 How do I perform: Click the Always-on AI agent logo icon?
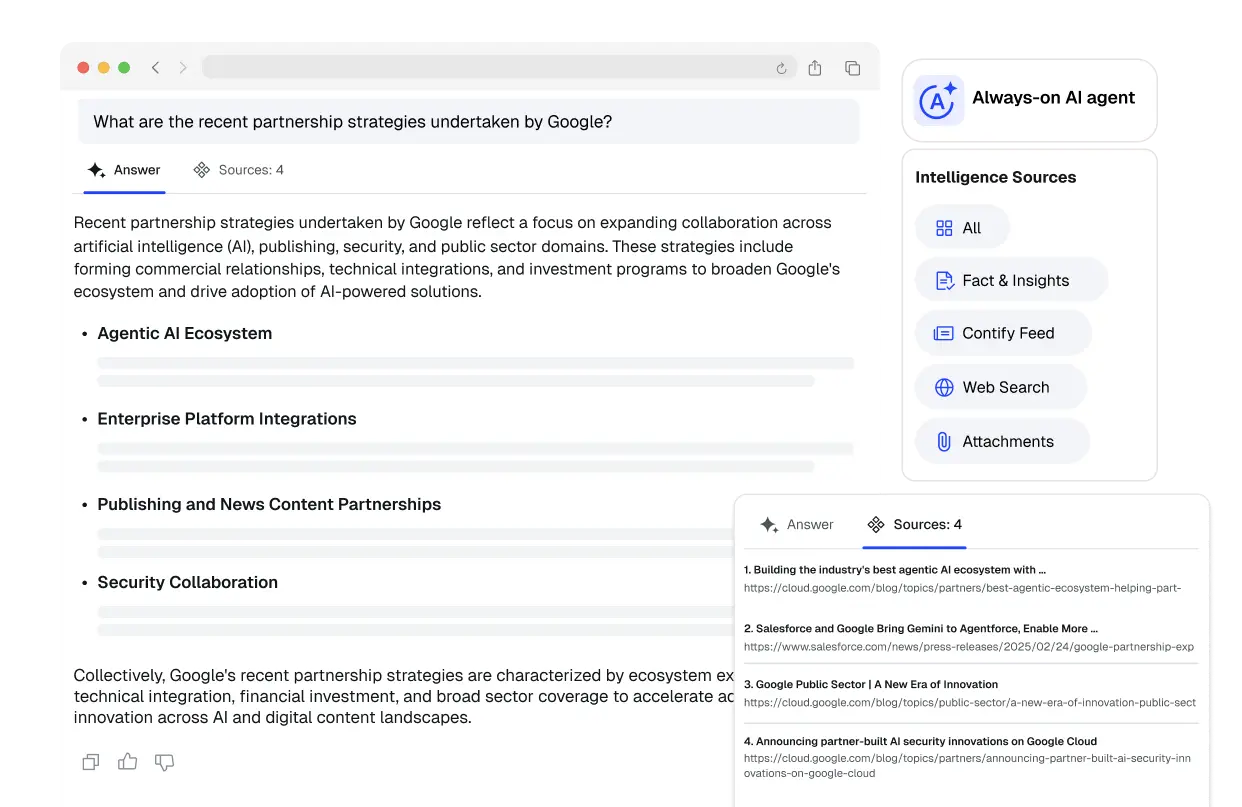click(x=938, y=100)
